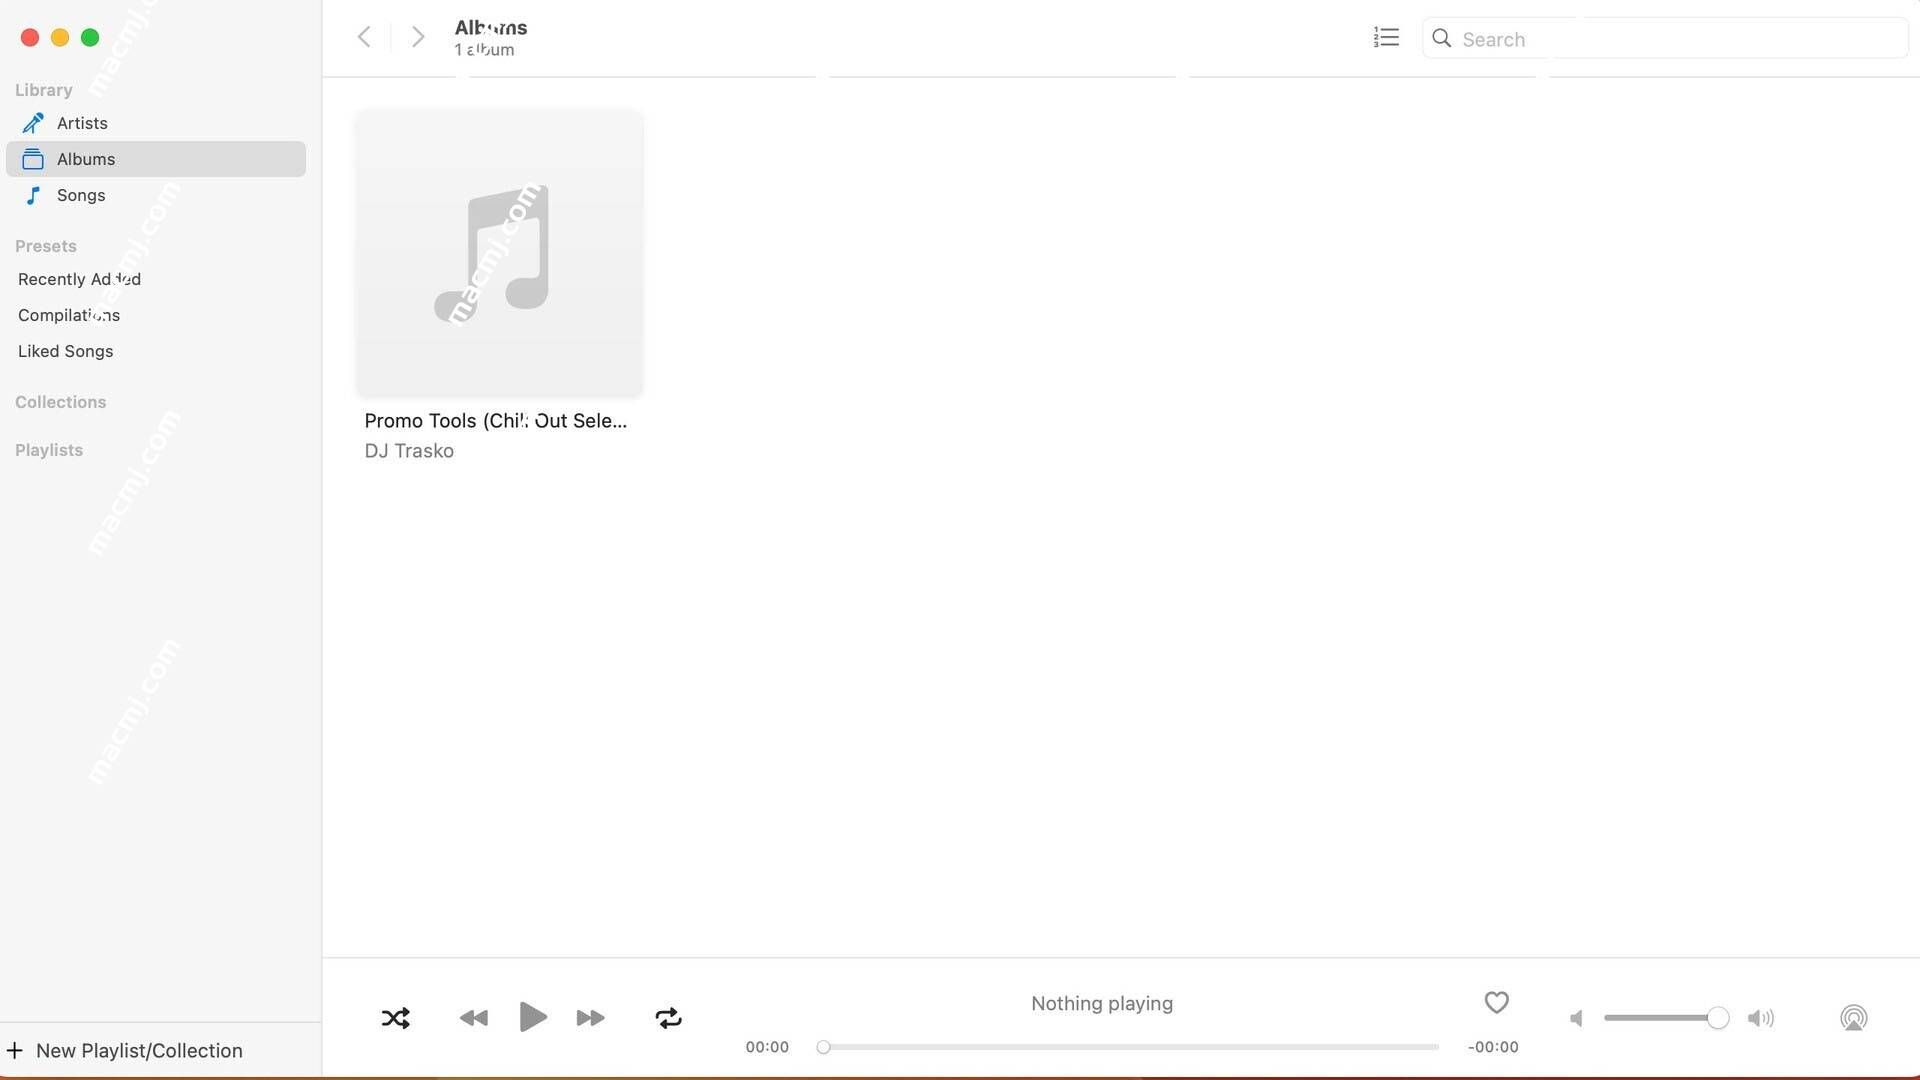Minimize the window with yellow button

point(60,37)
